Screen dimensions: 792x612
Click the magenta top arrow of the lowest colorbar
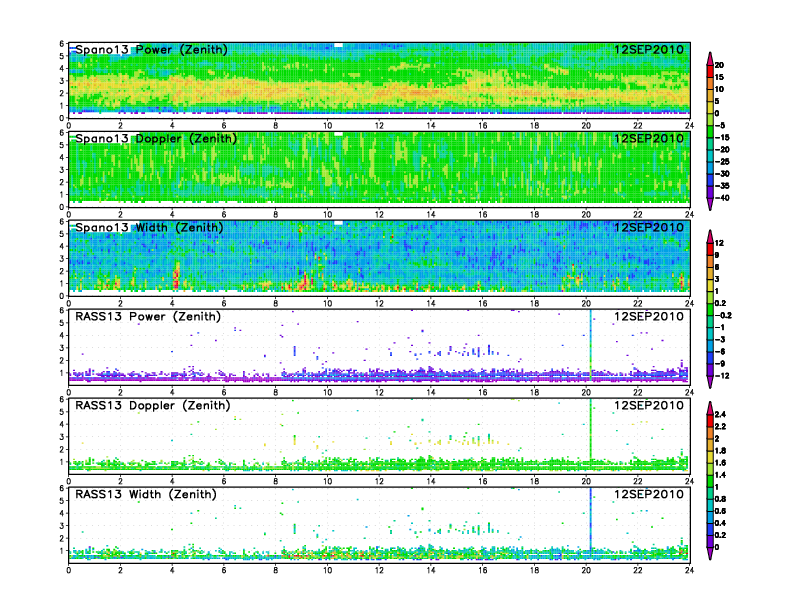coord(710,408)
